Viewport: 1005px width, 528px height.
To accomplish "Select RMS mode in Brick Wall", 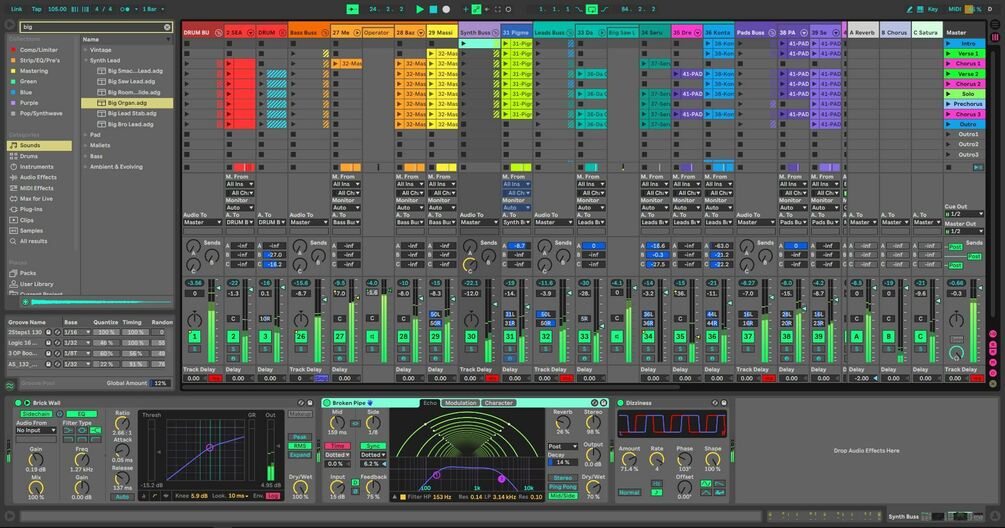I will pos(299,446).
